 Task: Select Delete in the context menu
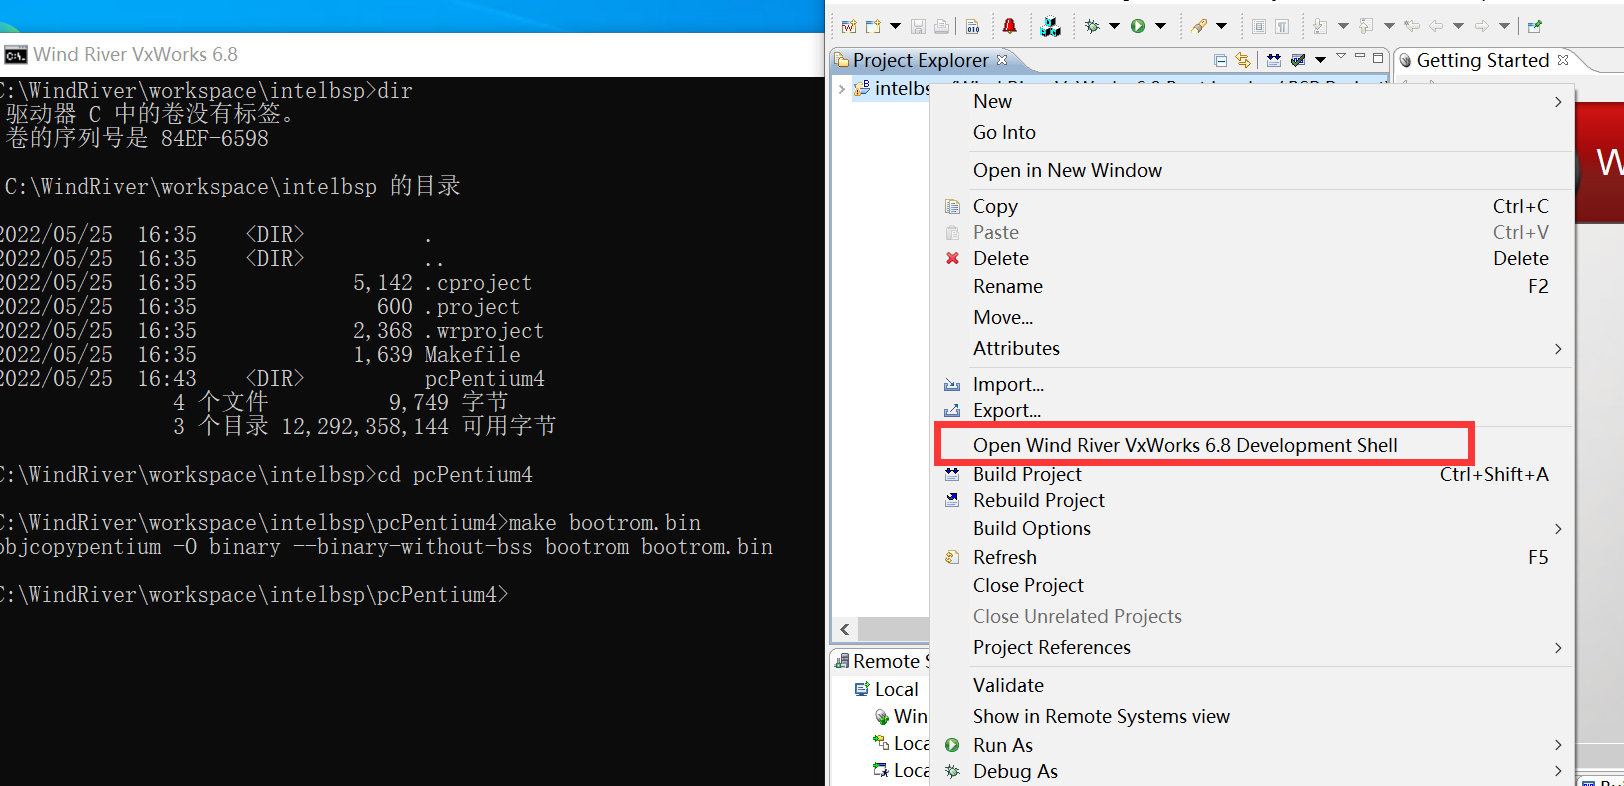click(1251, 258)
